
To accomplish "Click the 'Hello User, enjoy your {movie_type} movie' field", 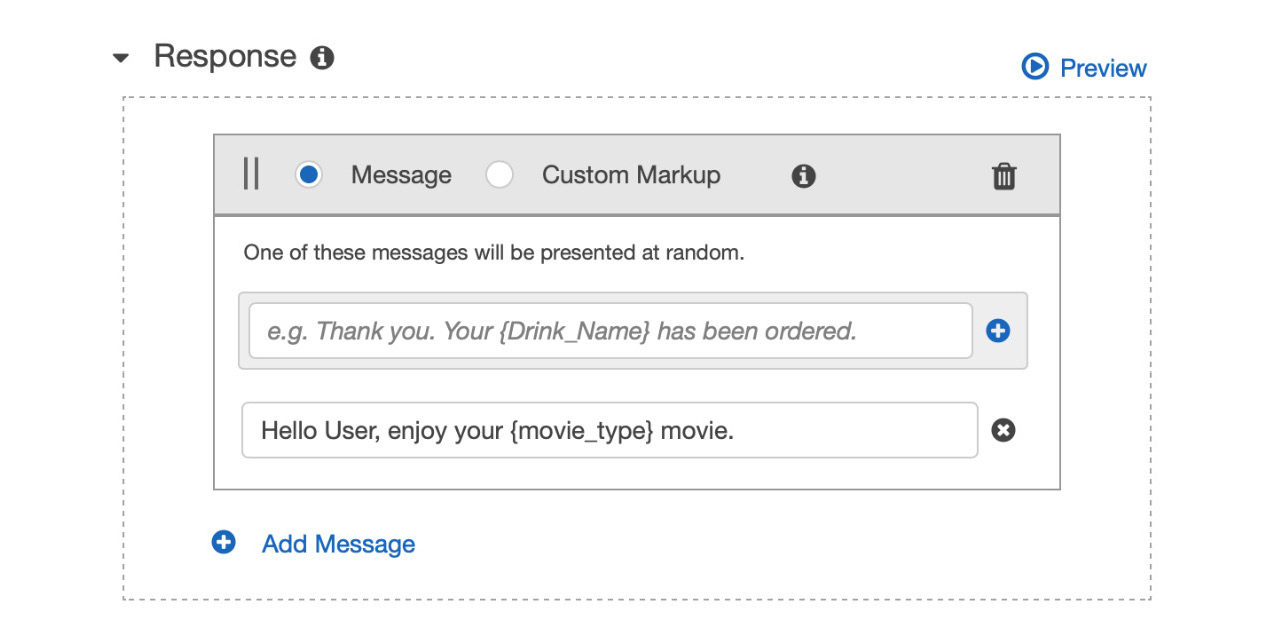I will pyautogui.click(x=610, y=430).
